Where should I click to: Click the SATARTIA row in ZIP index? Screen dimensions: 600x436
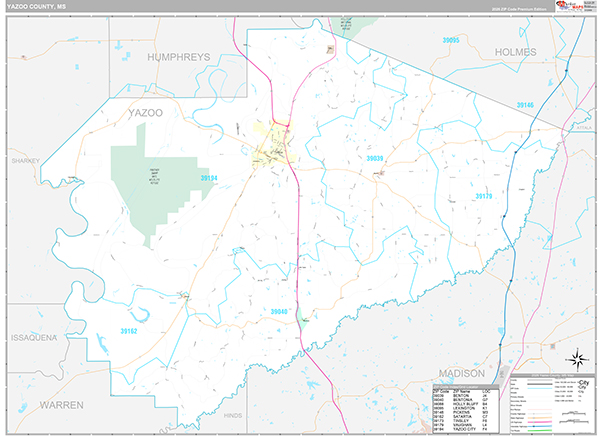pos(461,416)
